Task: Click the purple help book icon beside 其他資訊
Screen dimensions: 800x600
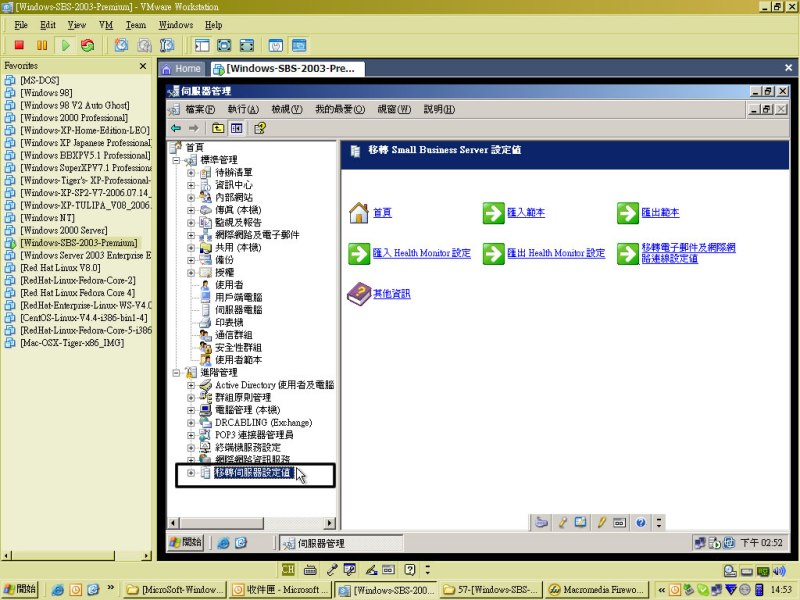Action: tap(359, 294)
